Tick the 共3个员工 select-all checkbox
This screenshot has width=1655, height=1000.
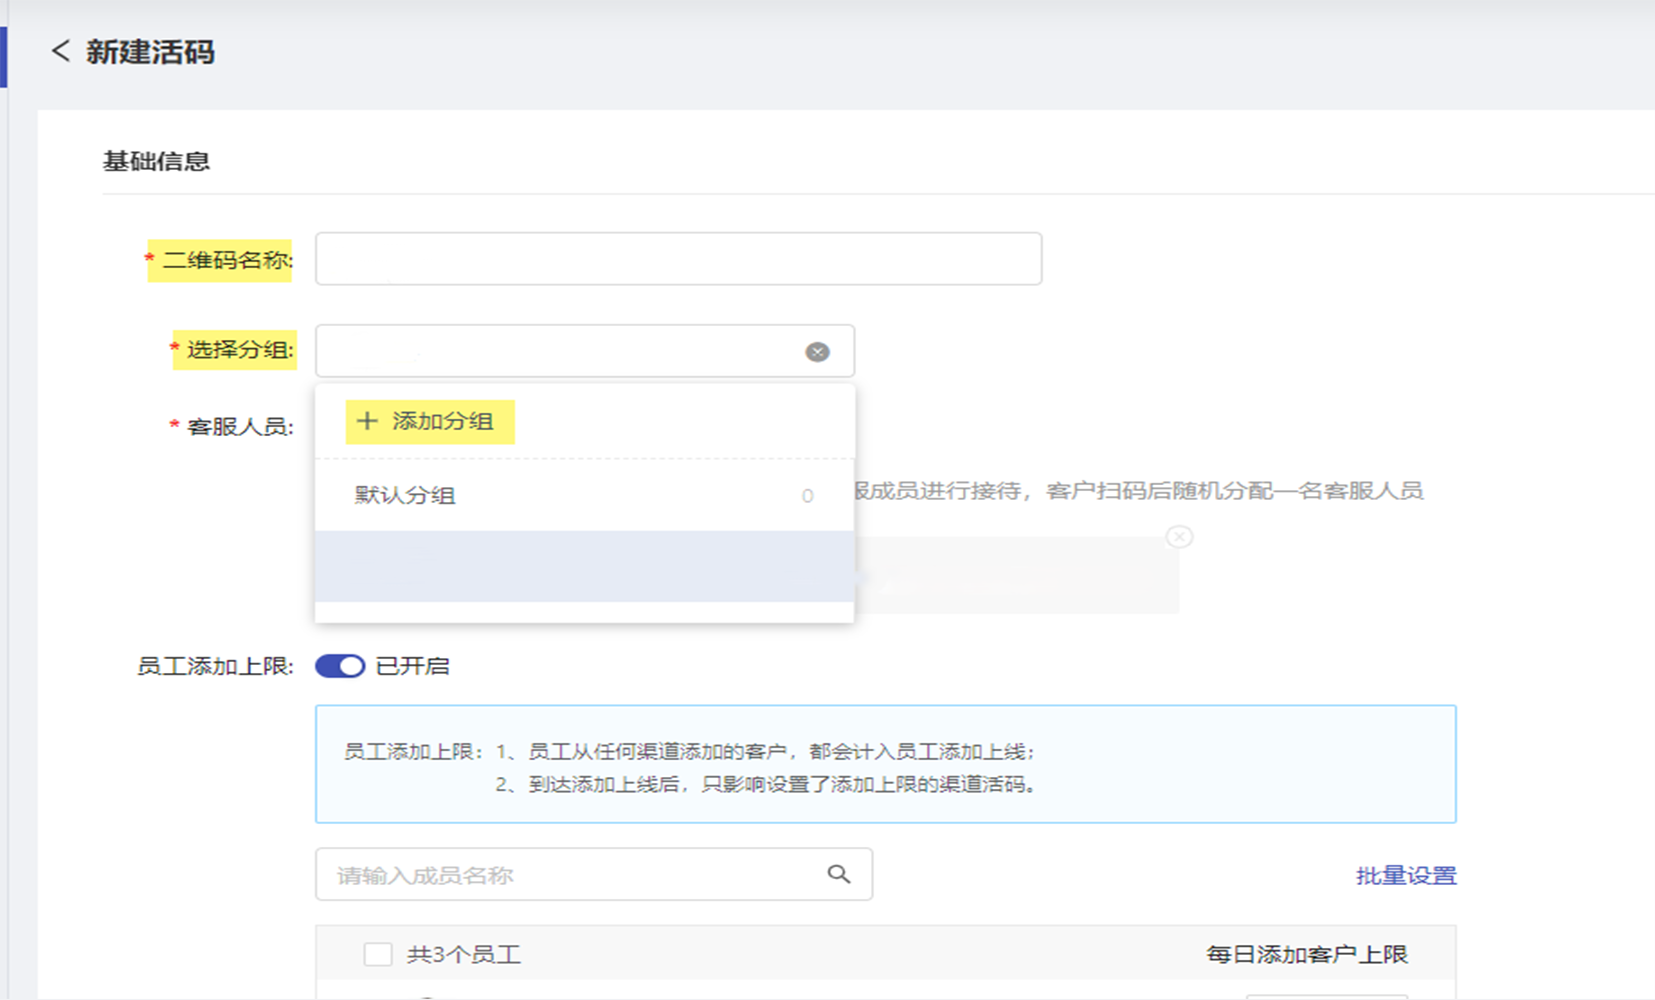point(378,954)
